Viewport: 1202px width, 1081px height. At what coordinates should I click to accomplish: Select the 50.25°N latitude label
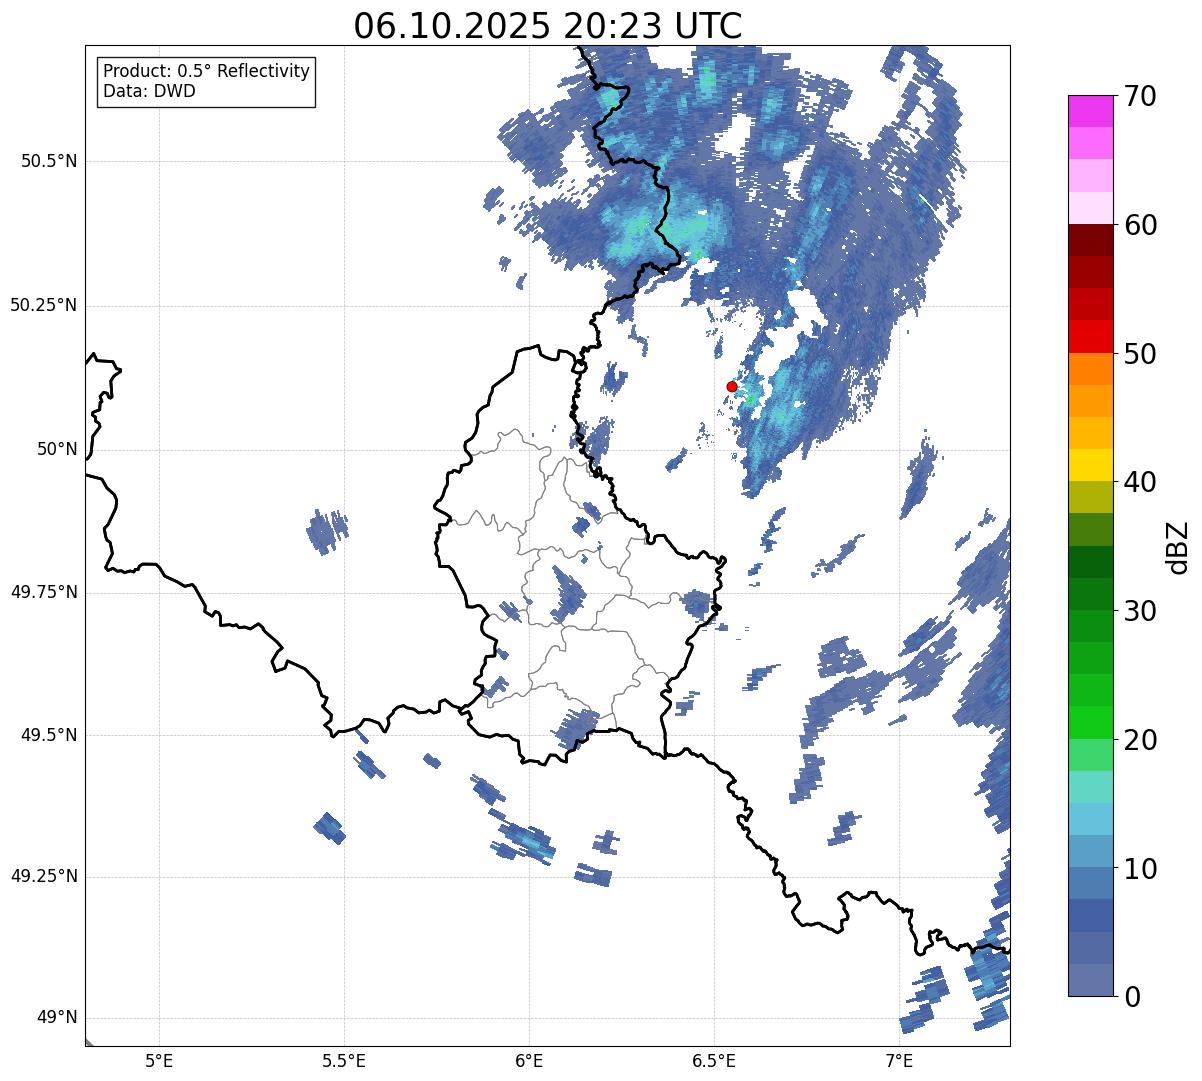point(44,305)
